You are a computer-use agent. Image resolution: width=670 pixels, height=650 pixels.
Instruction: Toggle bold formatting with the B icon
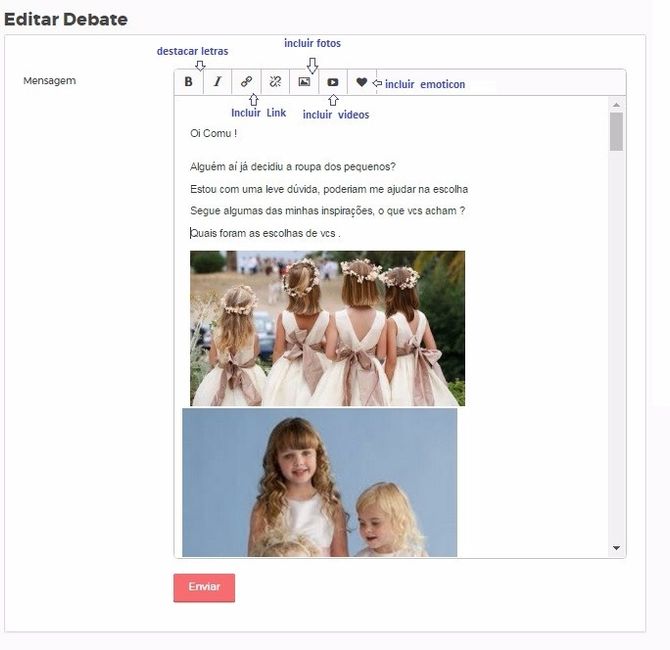click(x=188, y=82)
